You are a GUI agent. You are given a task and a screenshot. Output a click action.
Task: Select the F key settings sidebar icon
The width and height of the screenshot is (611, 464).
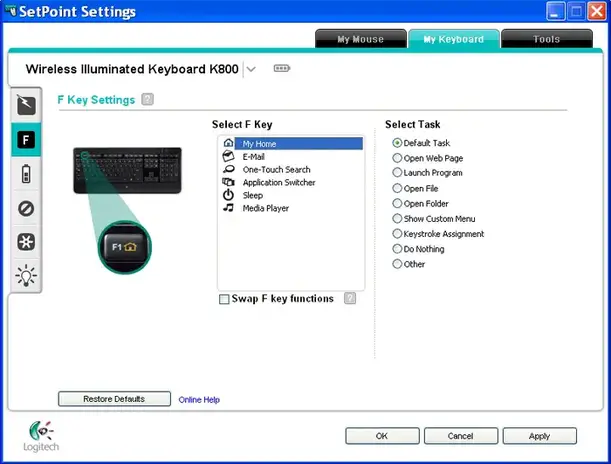(x=26, y=139)
